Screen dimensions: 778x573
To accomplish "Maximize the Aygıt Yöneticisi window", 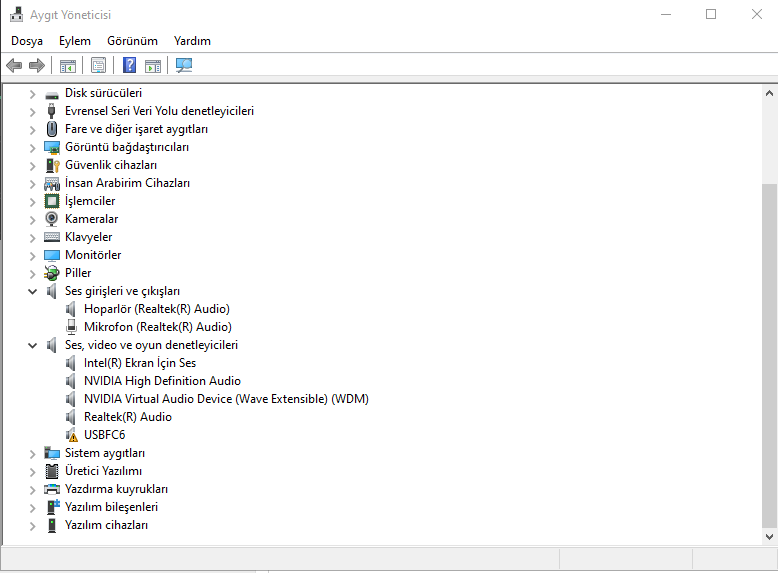I will tap(711, 14).
